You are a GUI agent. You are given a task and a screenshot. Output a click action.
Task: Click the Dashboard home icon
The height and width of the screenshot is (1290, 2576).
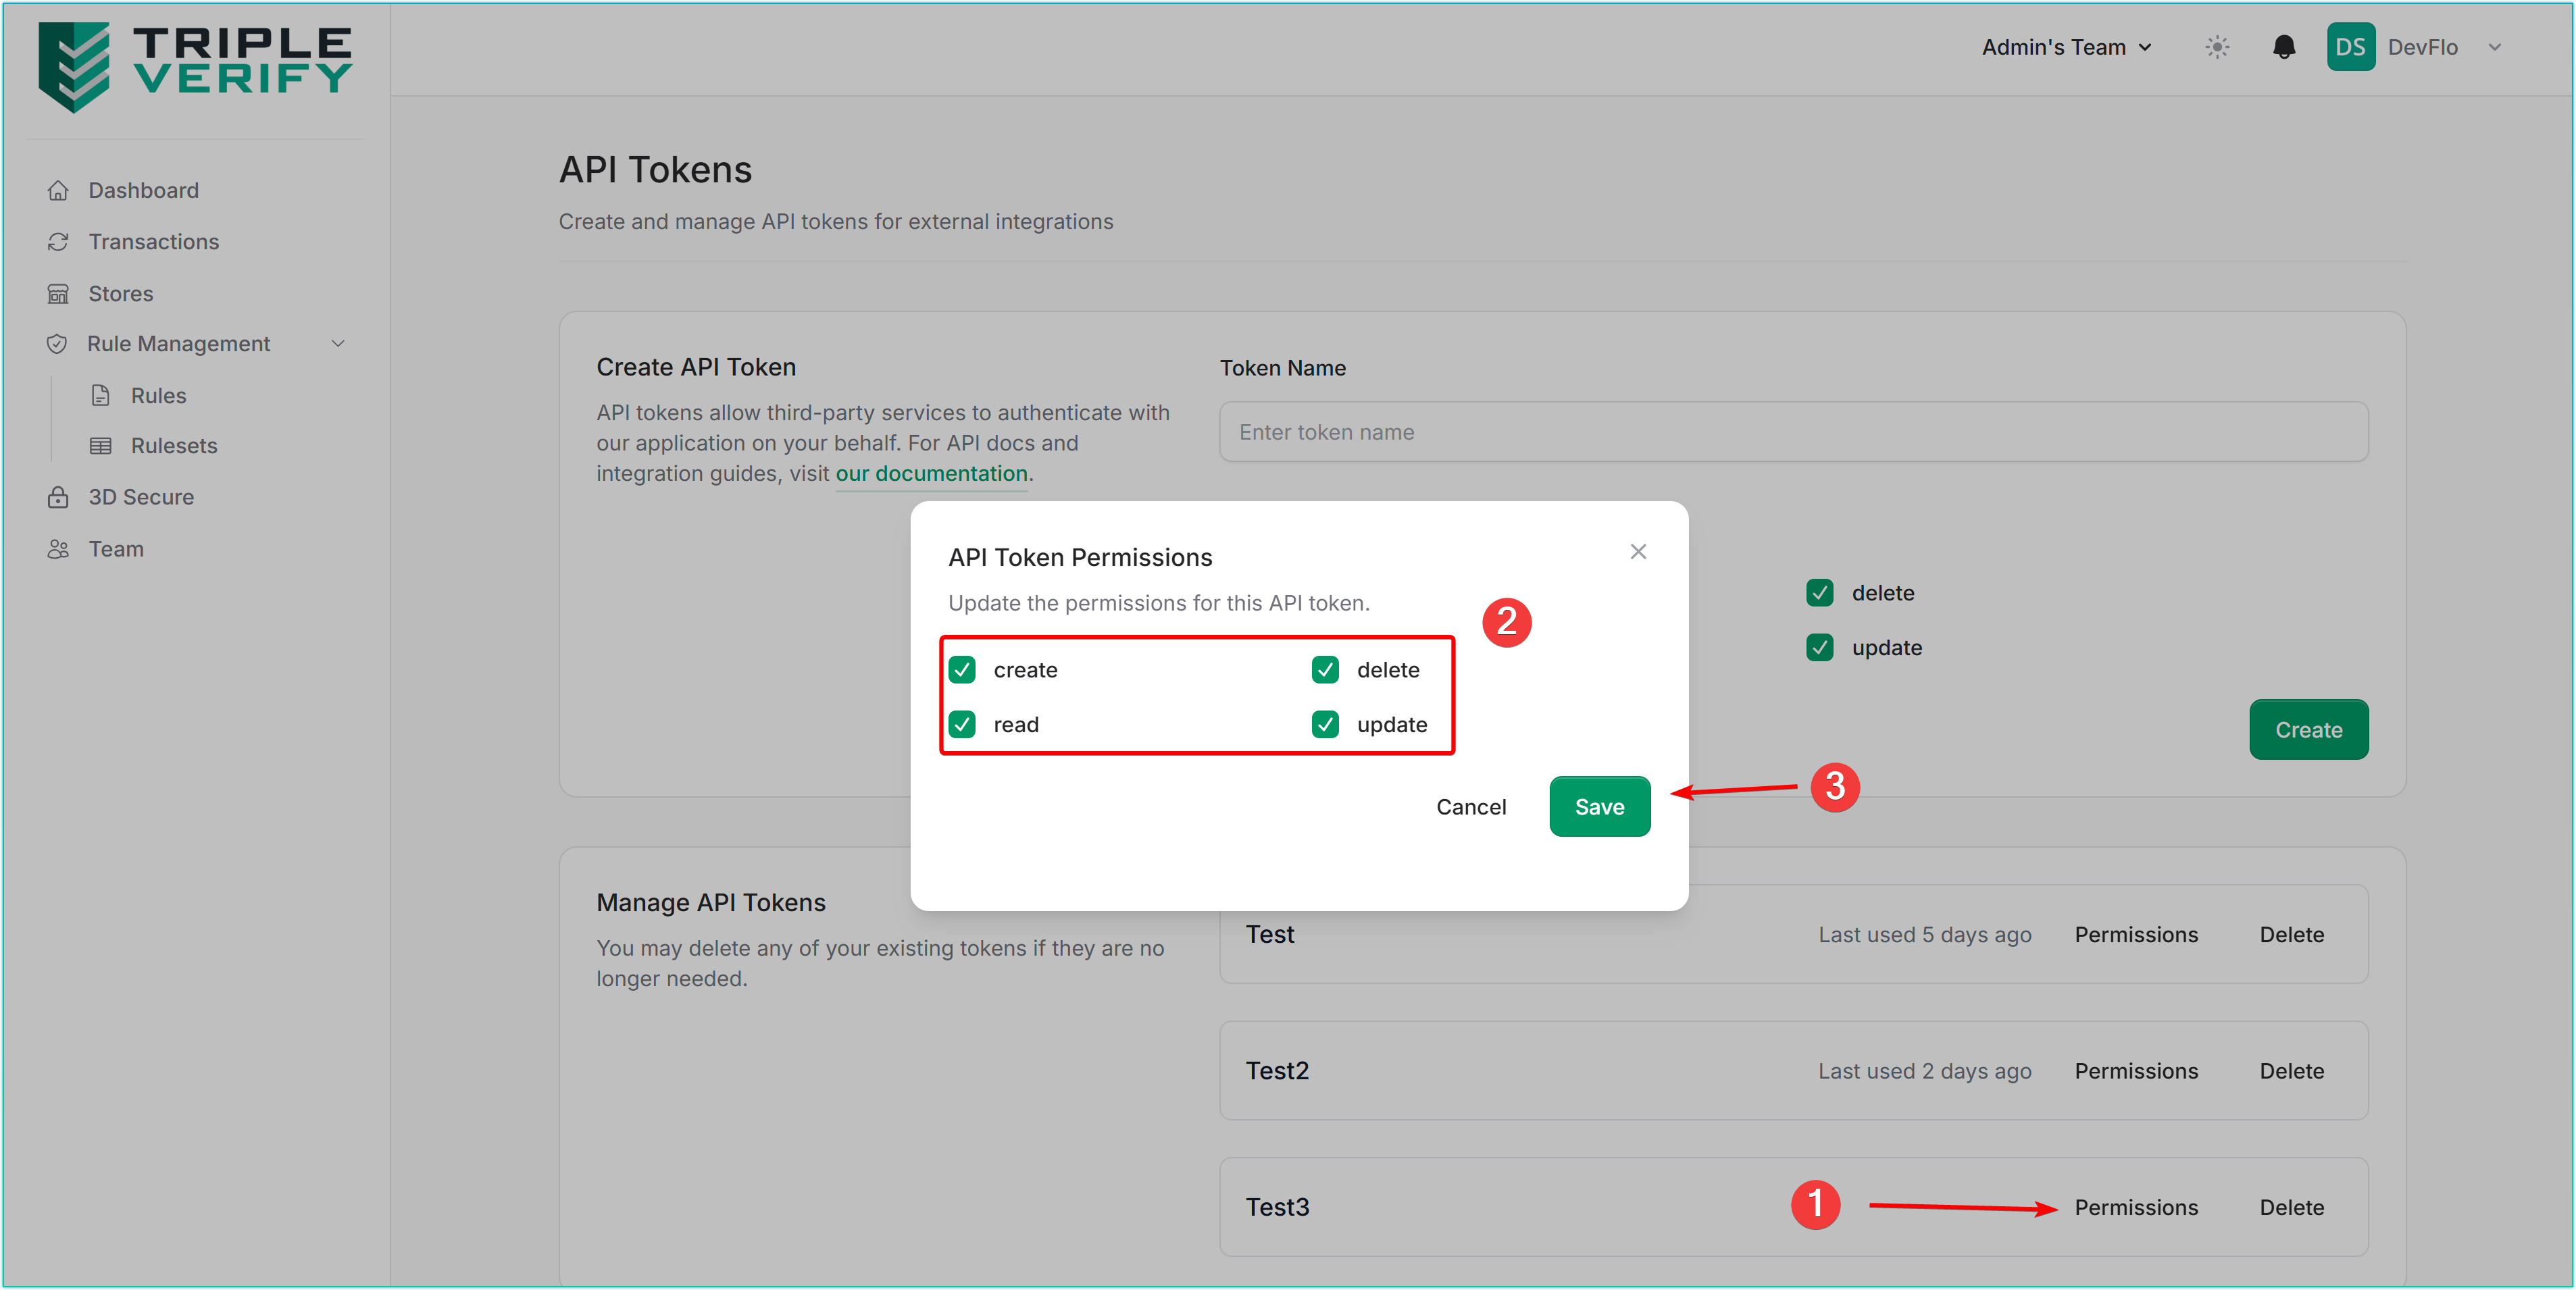point(58,190)
